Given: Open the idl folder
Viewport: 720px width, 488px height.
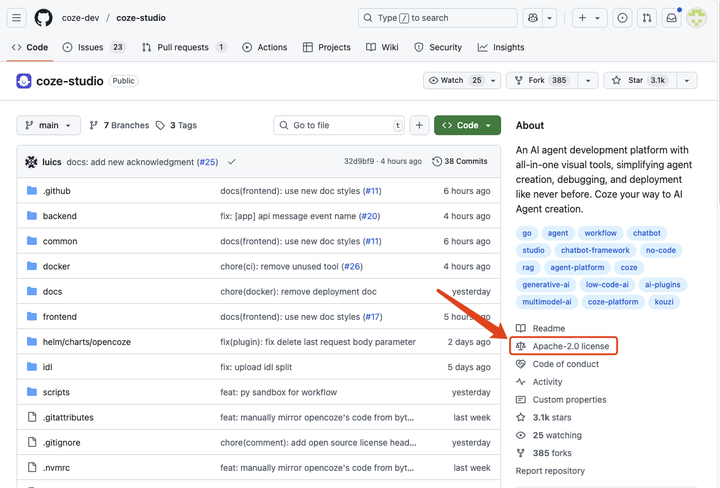Looking at the screenshot, I should [x=48, y=367].
